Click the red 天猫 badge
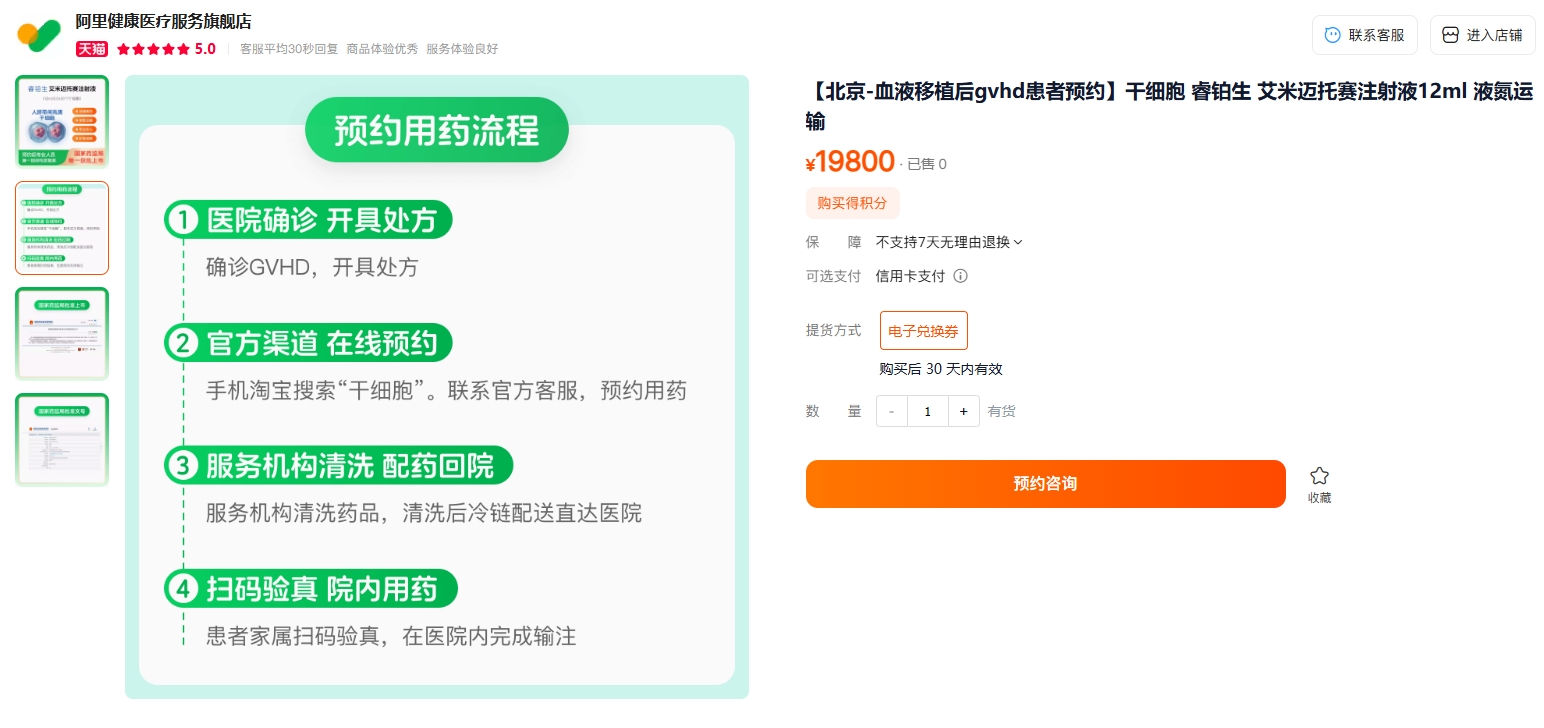This screenshot has height=728, width=1544. point(91,48)
